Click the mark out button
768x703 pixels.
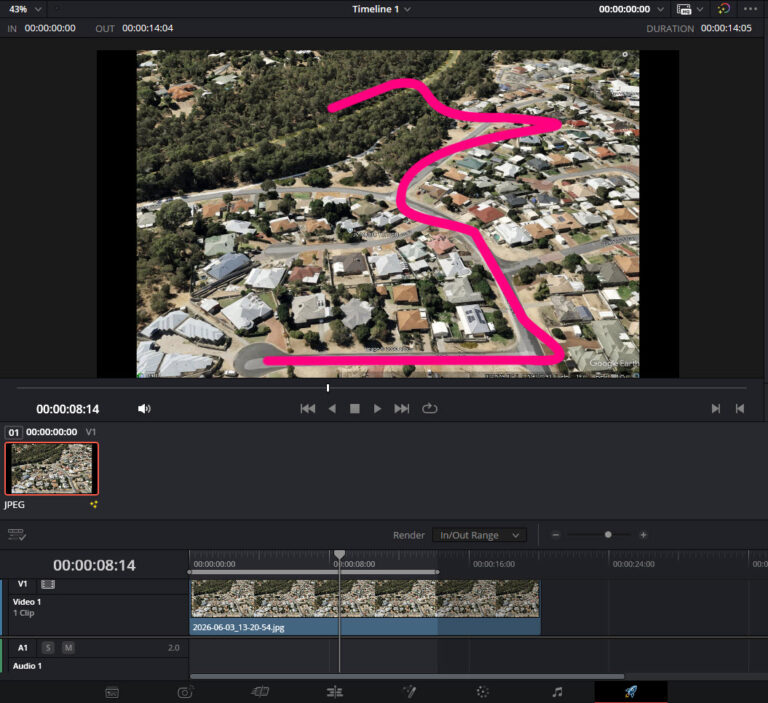tap(740, 409)
